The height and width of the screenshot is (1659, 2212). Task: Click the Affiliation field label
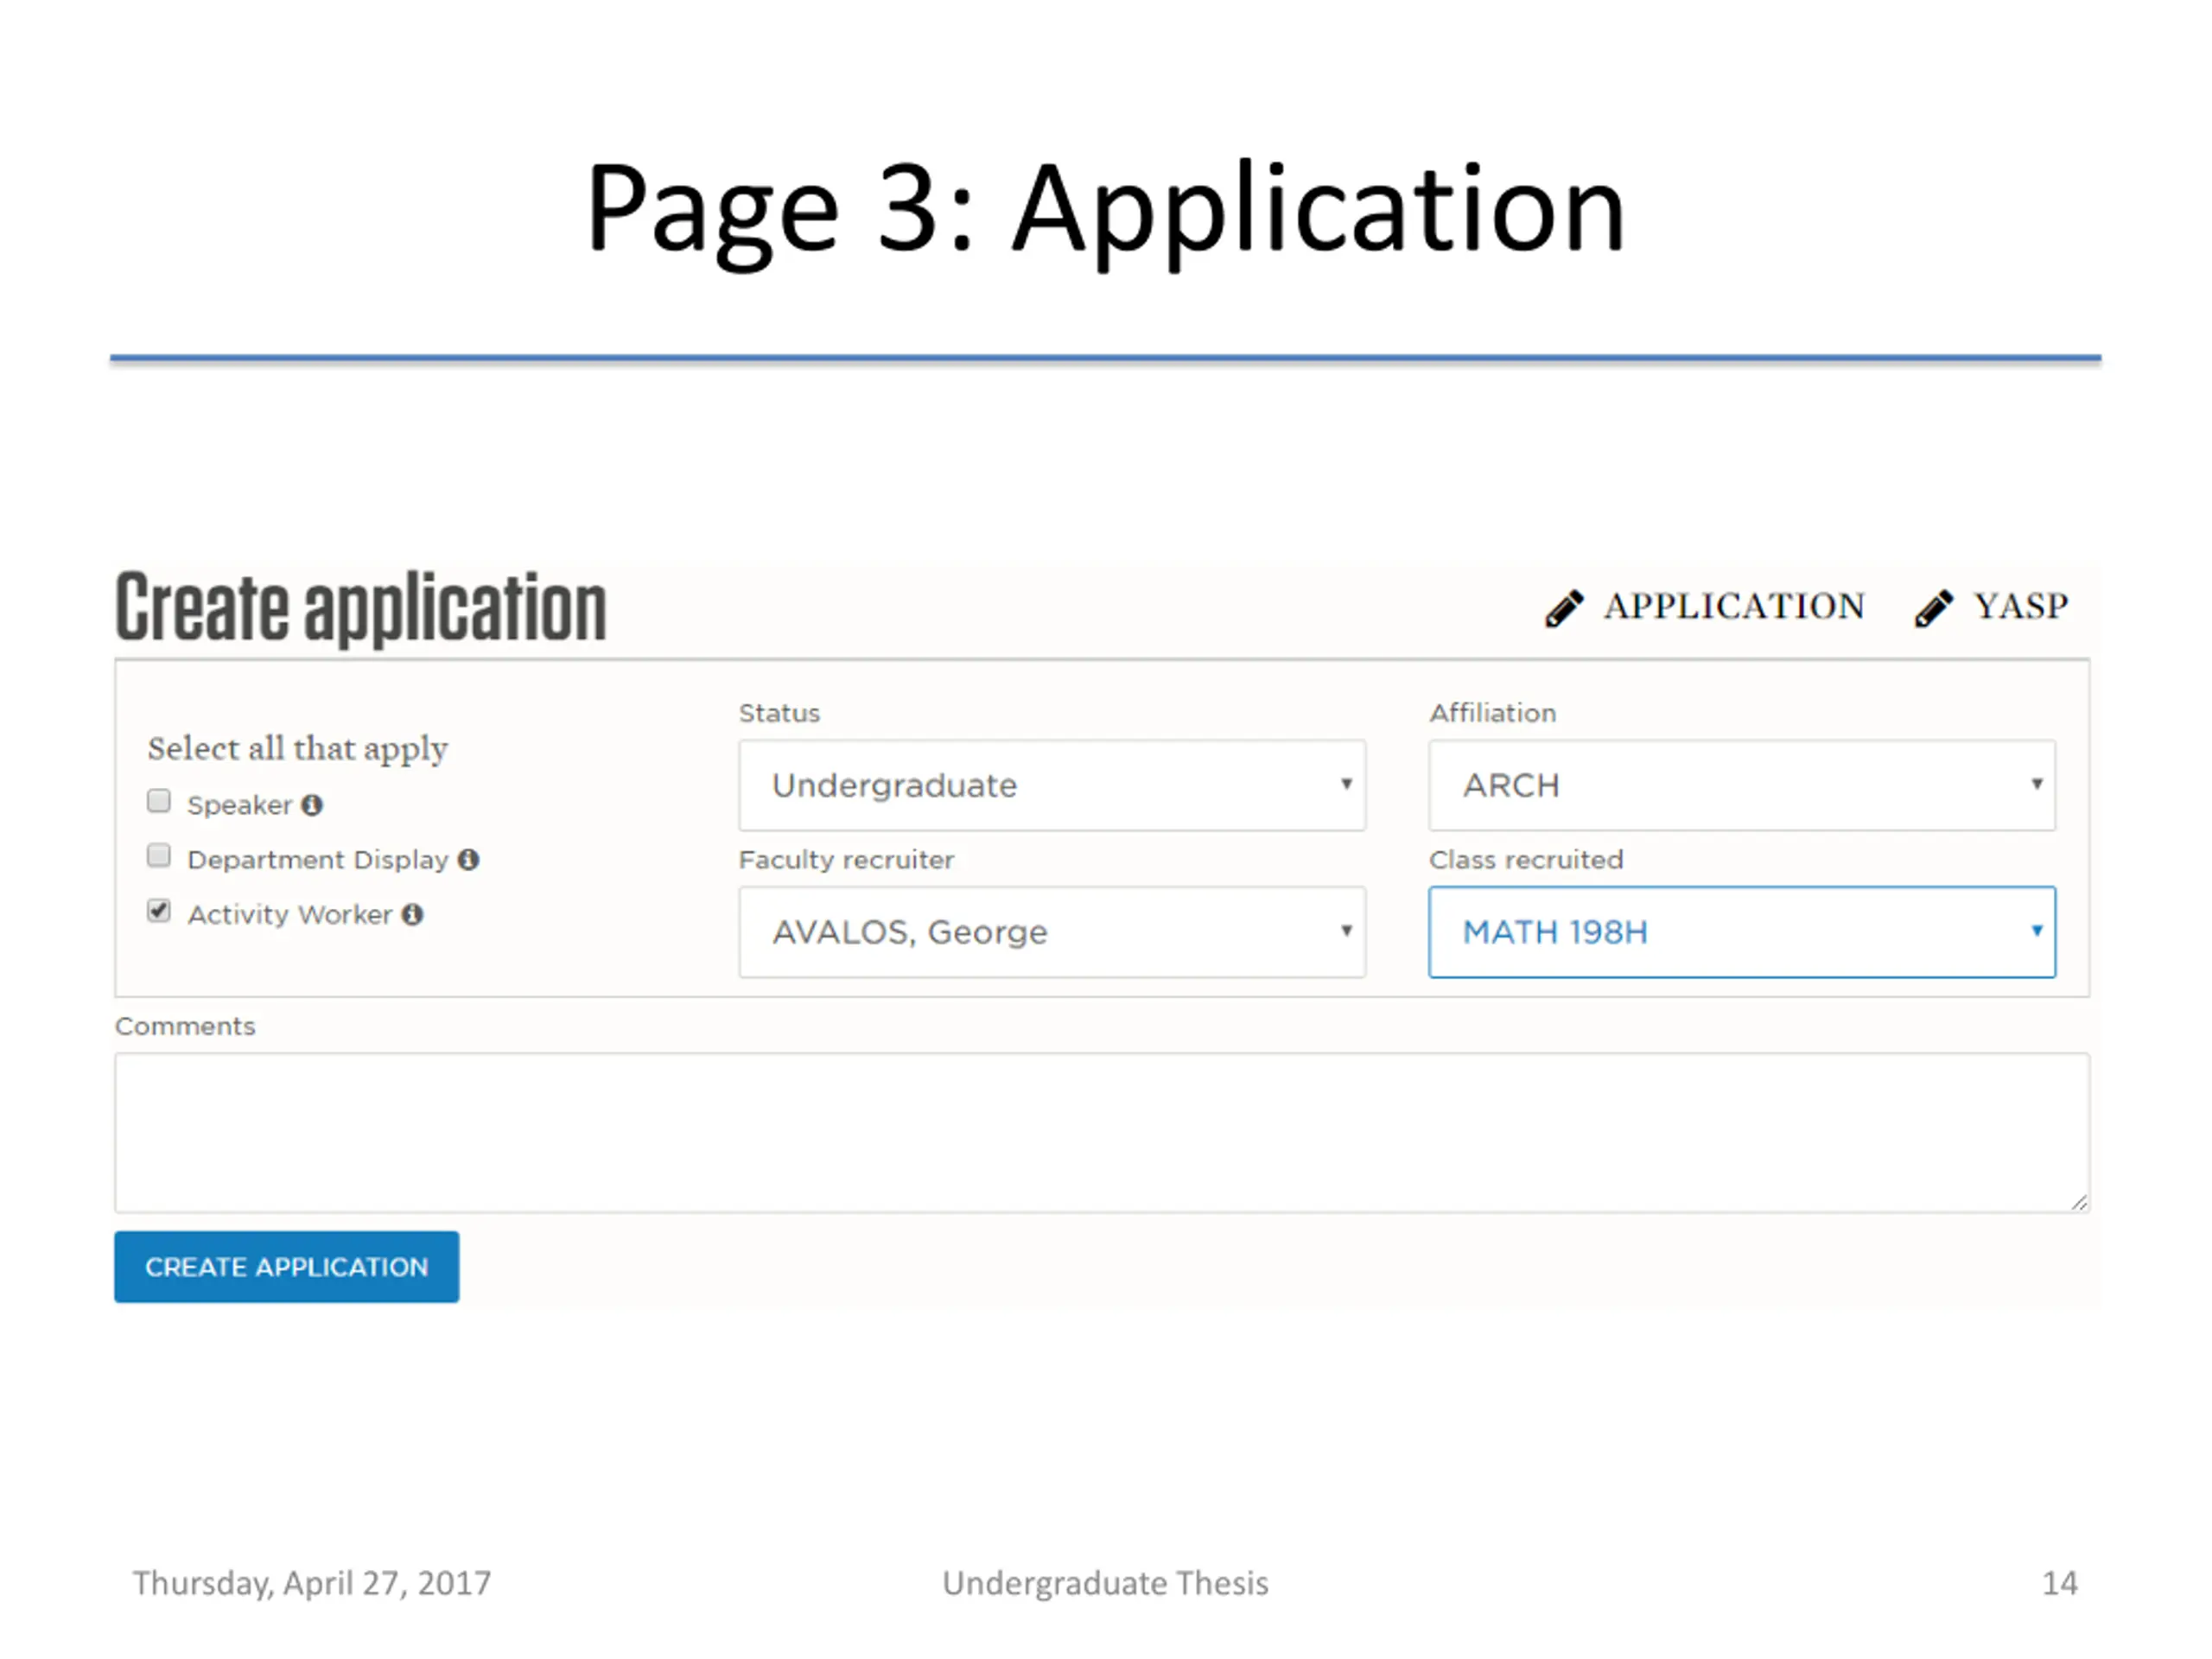pos(1493,713)
